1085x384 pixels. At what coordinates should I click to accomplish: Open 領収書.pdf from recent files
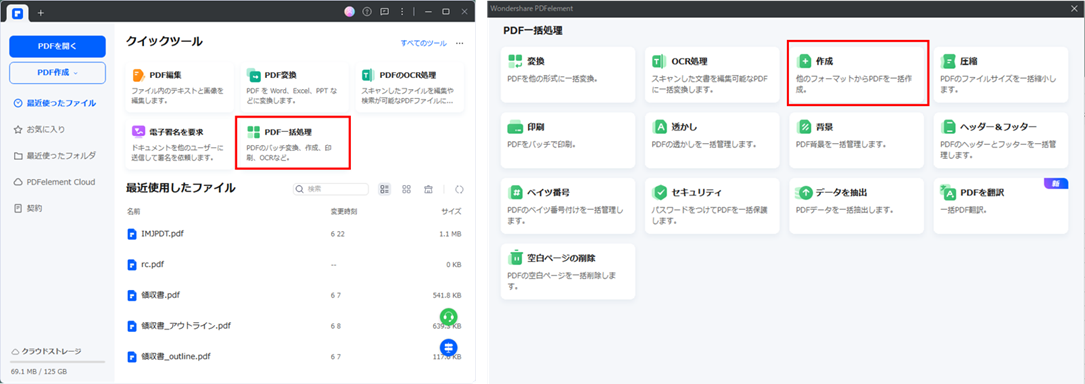[x=294, y=295]
